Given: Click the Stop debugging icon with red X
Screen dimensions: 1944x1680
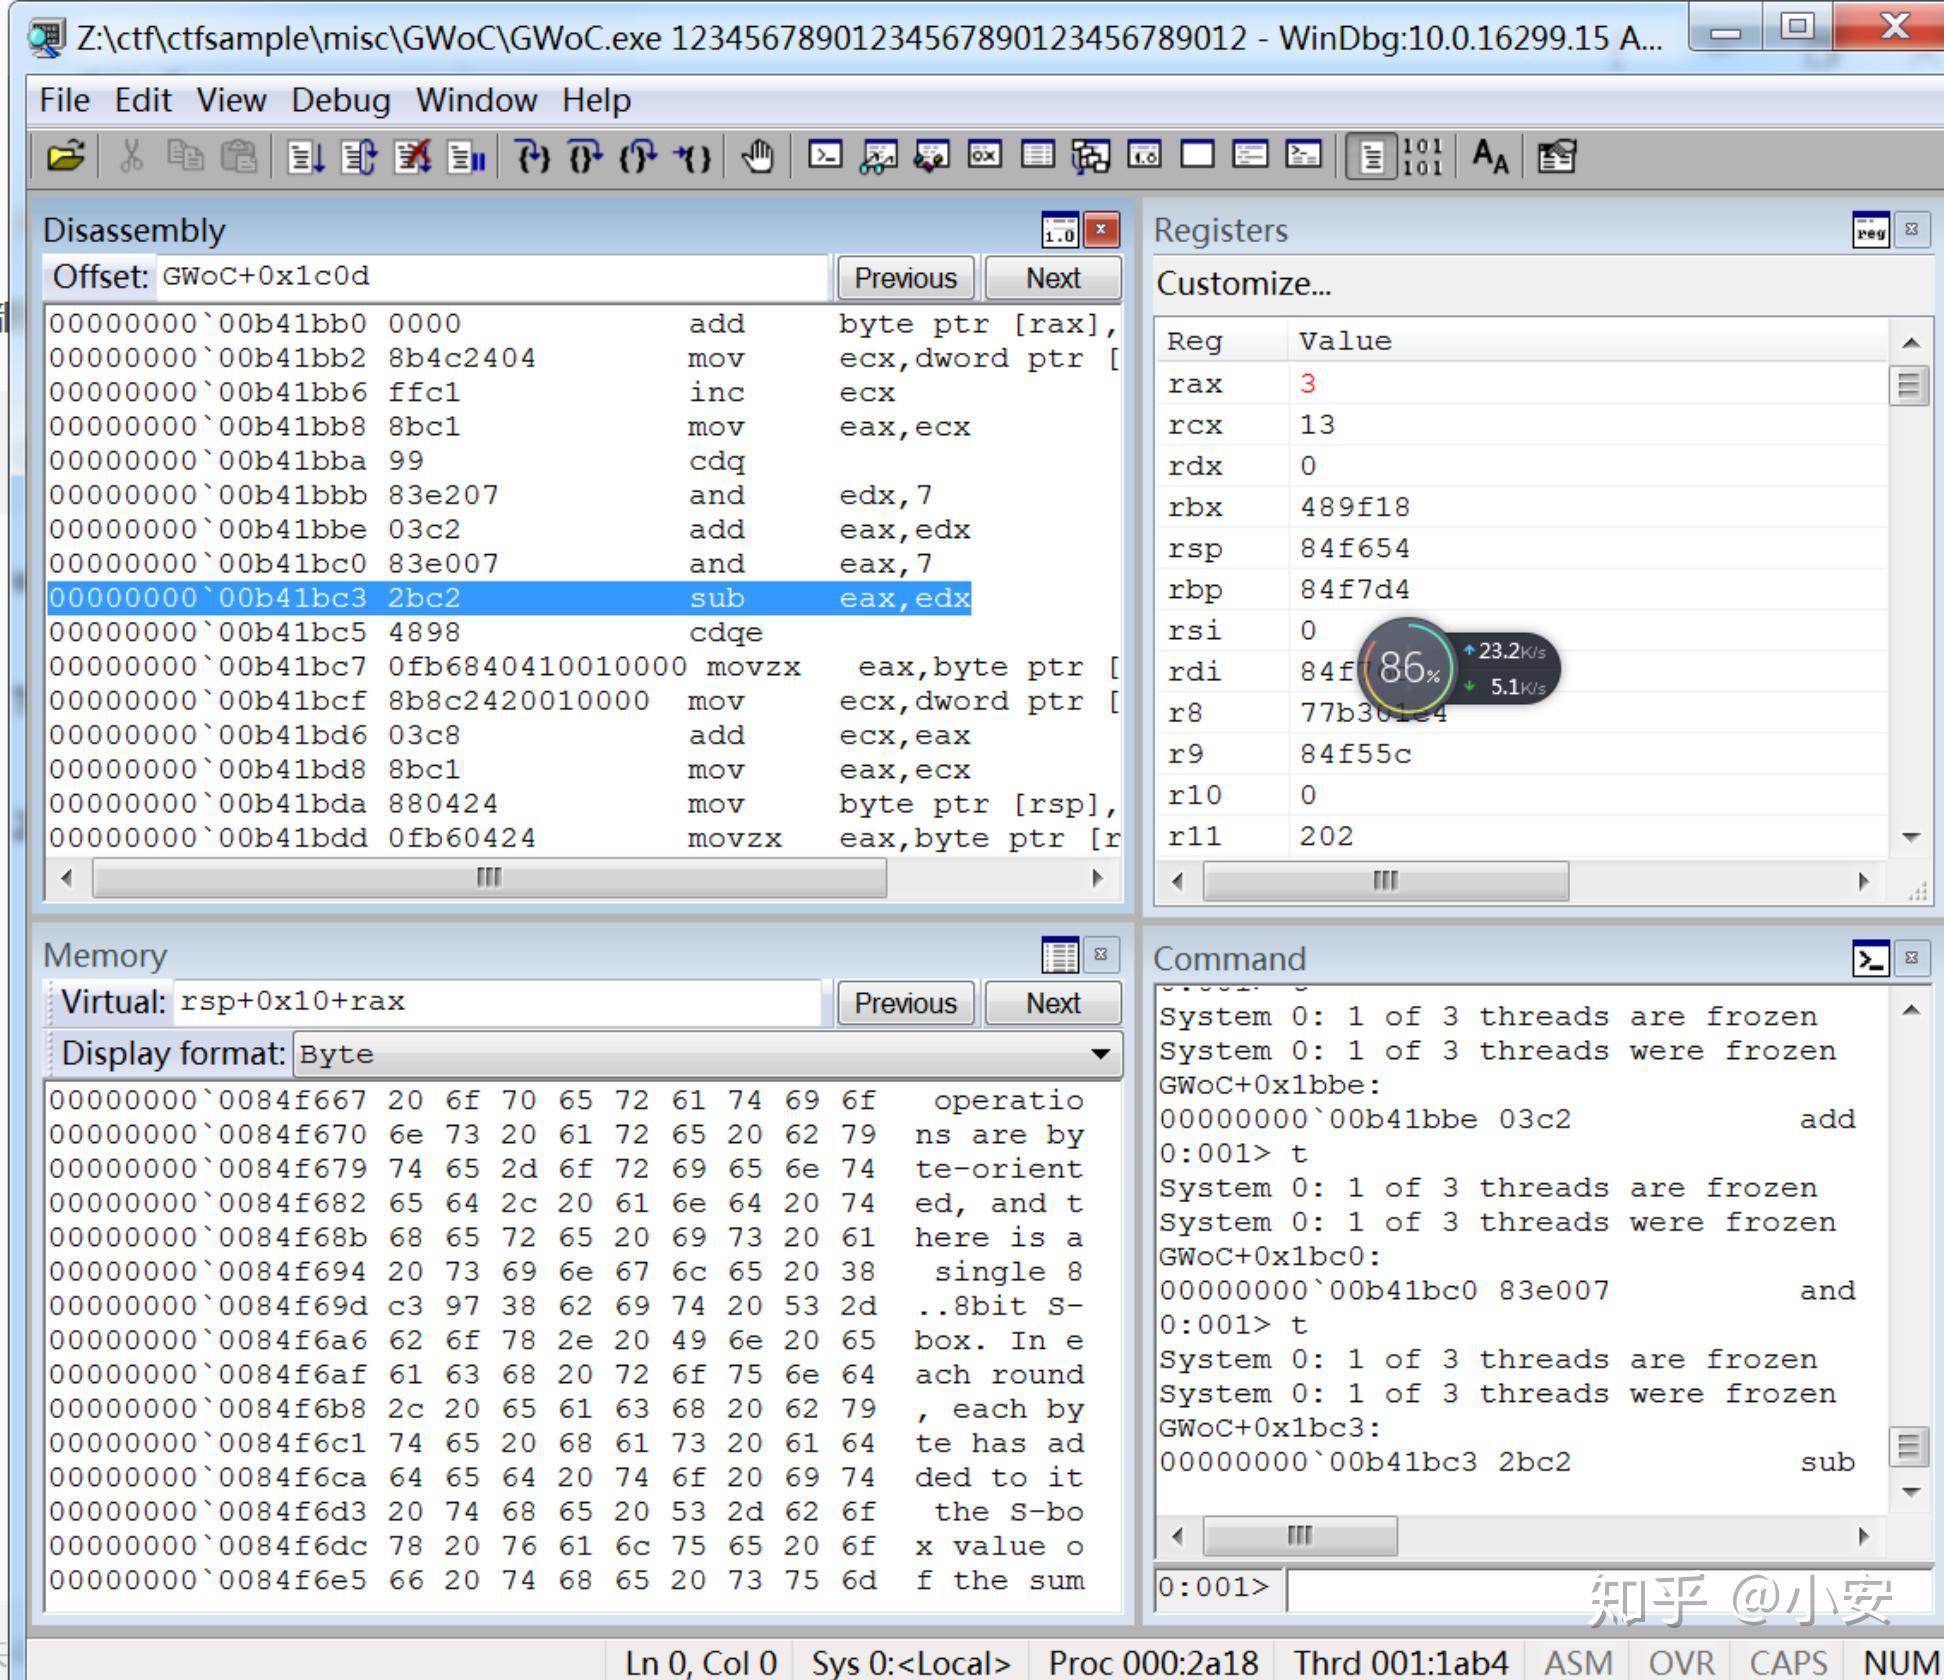Looking at the screenshot, I should pyautogui.click(x=412, y=157).
